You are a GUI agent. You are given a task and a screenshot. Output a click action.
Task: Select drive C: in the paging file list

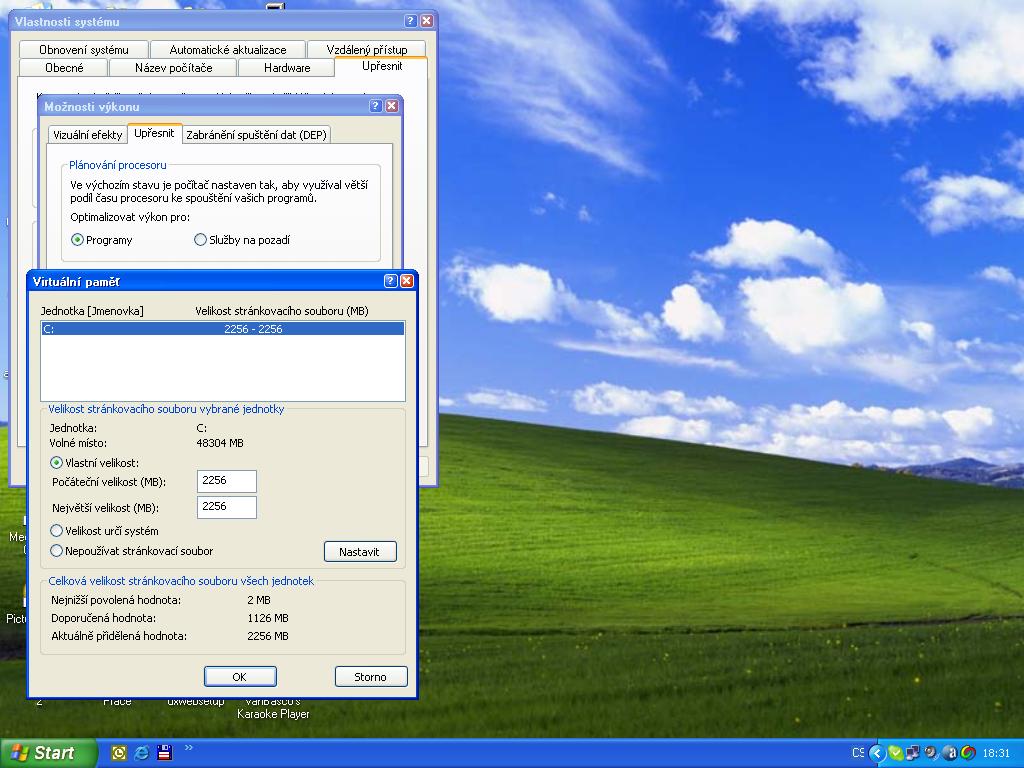(222, 329)
